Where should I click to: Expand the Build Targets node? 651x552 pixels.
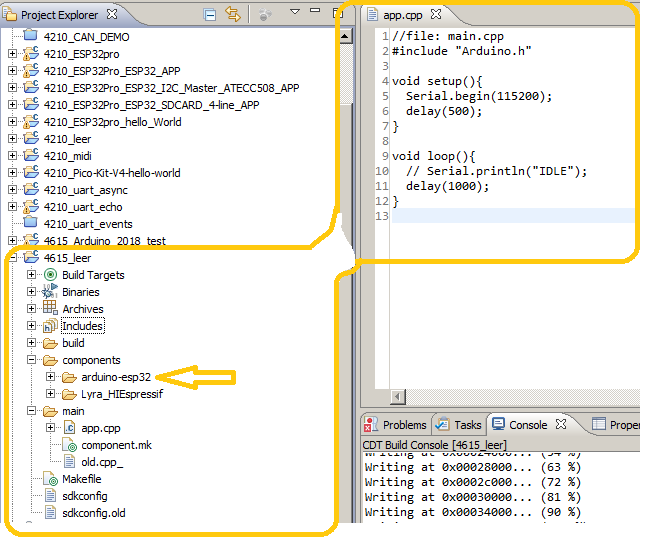(x=32, y=274)
